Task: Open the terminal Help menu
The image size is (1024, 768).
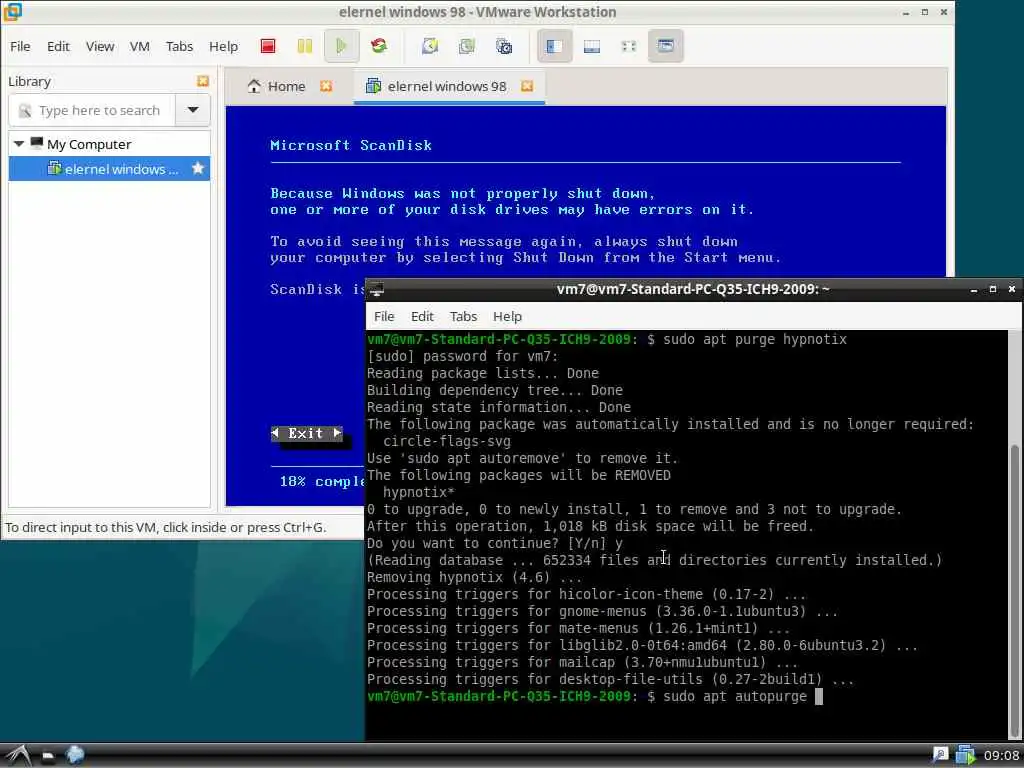Action: [507, 317]
